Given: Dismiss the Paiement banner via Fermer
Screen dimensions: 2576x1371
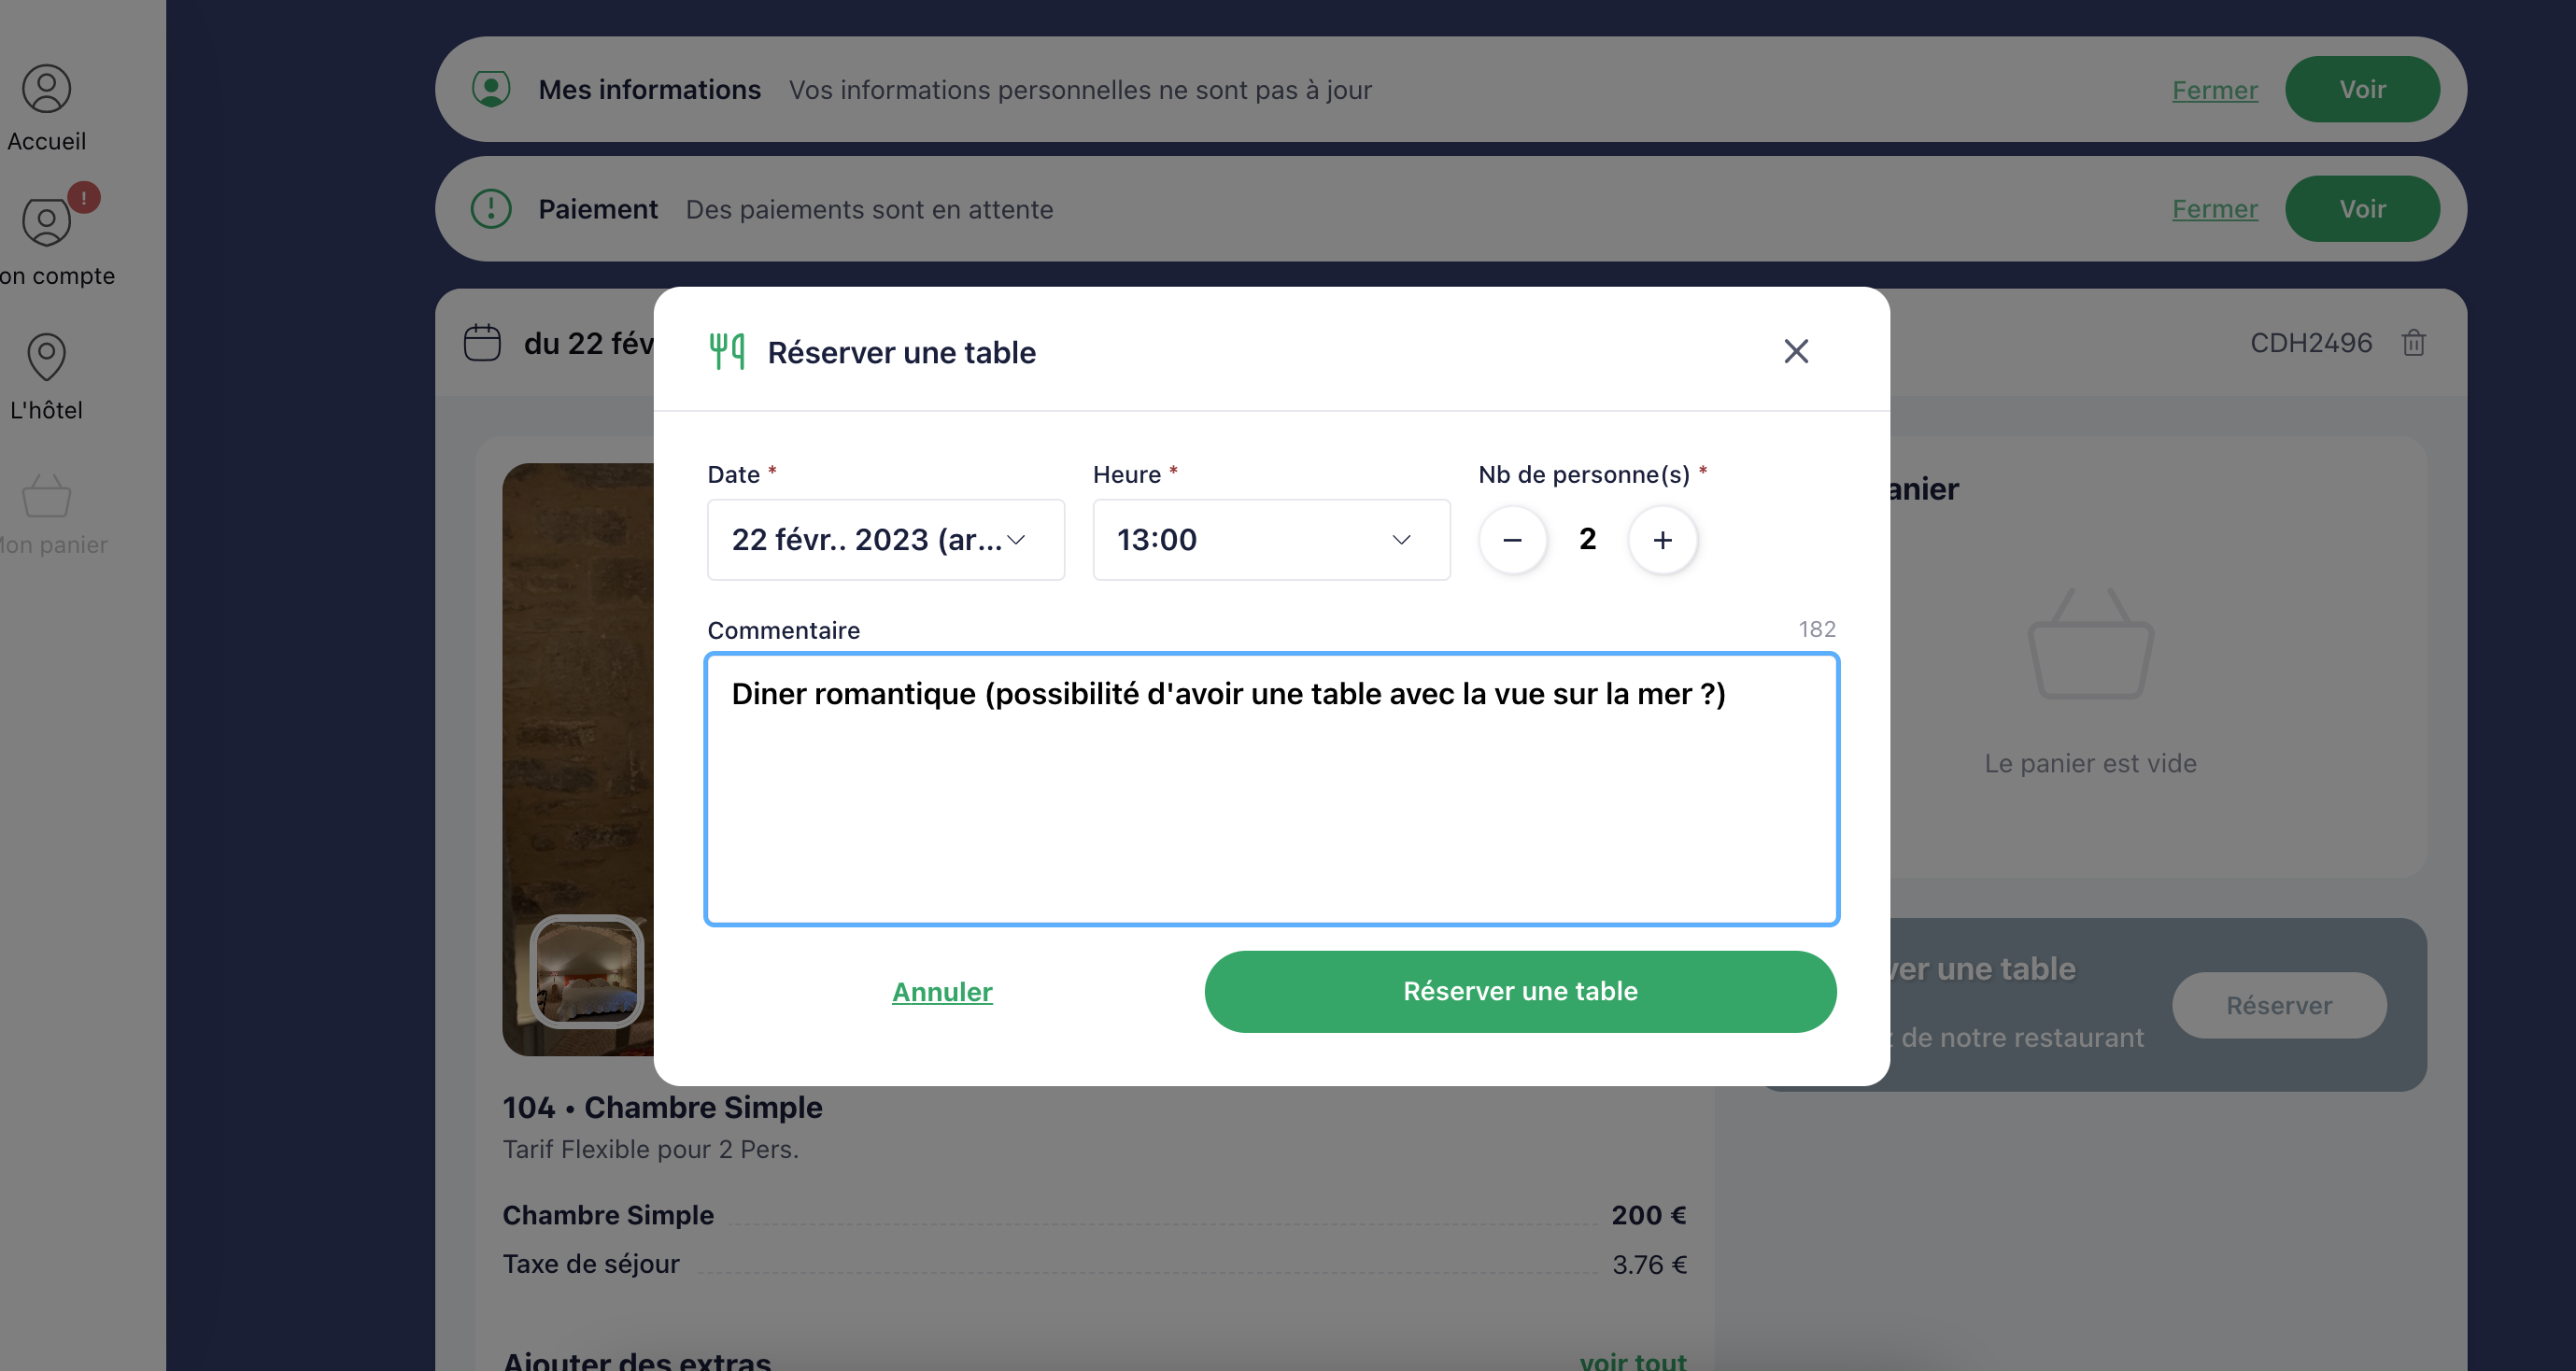Looking at the screenshot, I should 2214,209.
